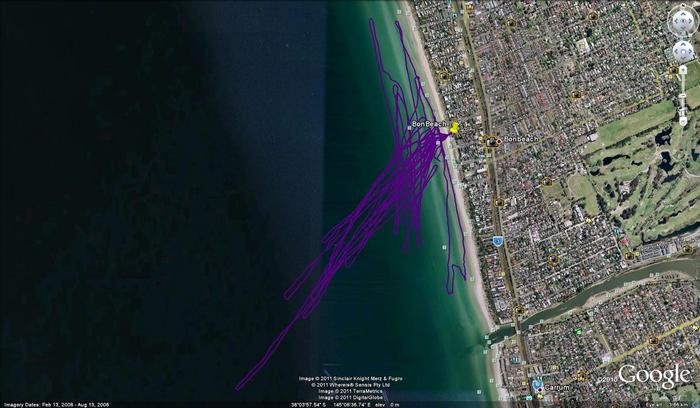This screenshot has height=408, width=700.
Task: Open the Bon Beach train station icon
Action: [492, 142]
